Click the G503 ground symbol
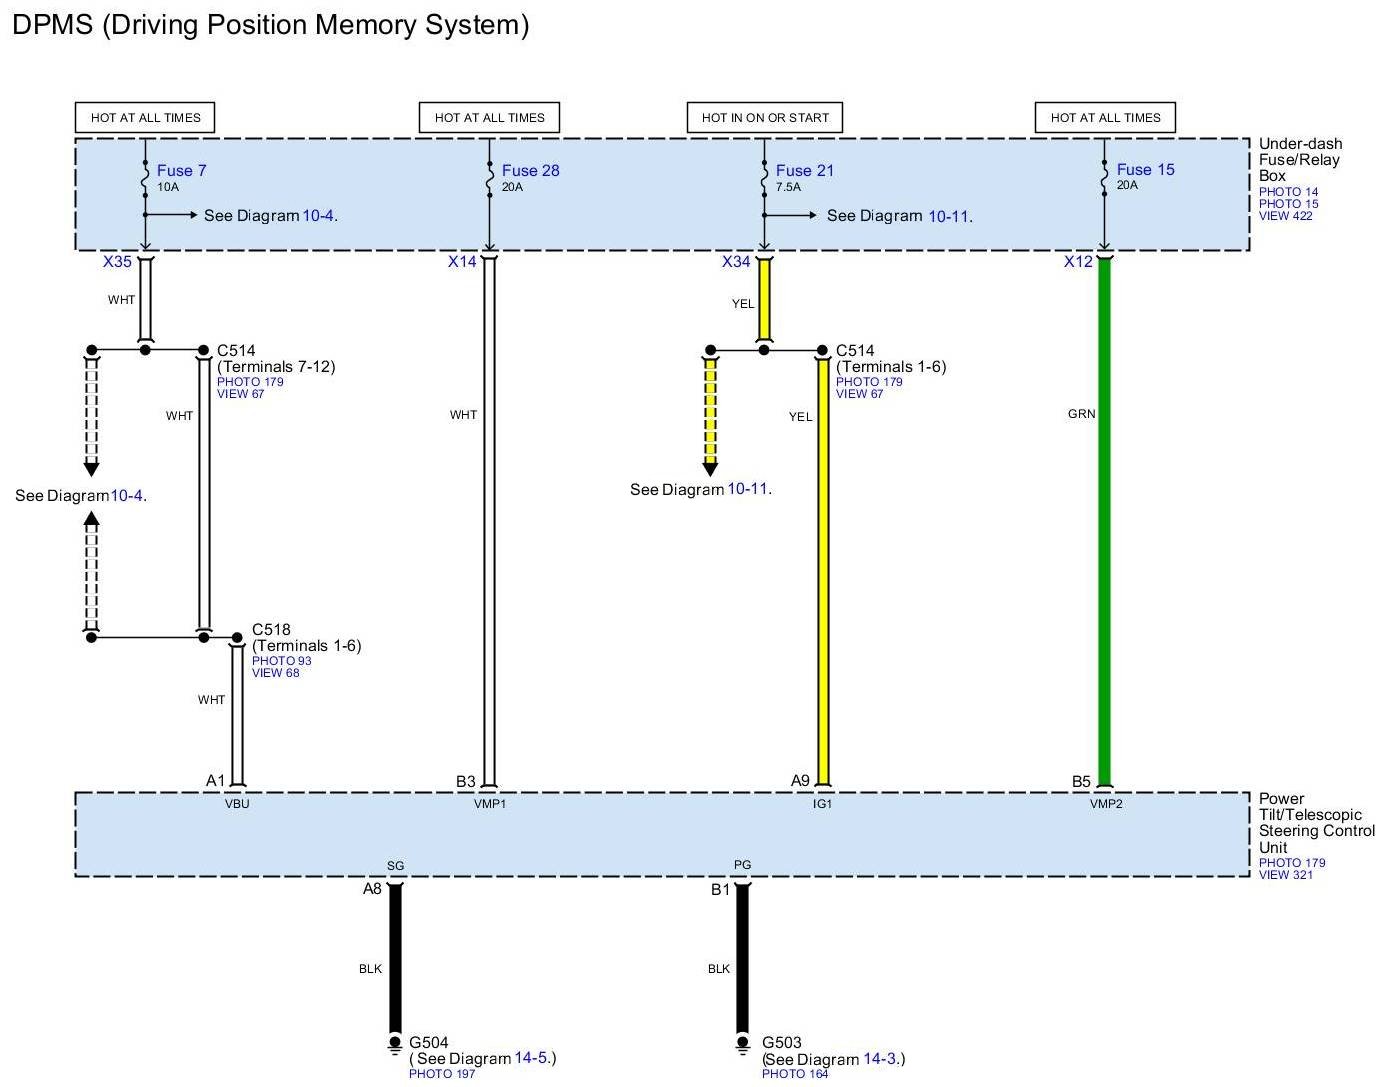The height and width of the screenshot is (1087, 1382). click(742, 1045)
